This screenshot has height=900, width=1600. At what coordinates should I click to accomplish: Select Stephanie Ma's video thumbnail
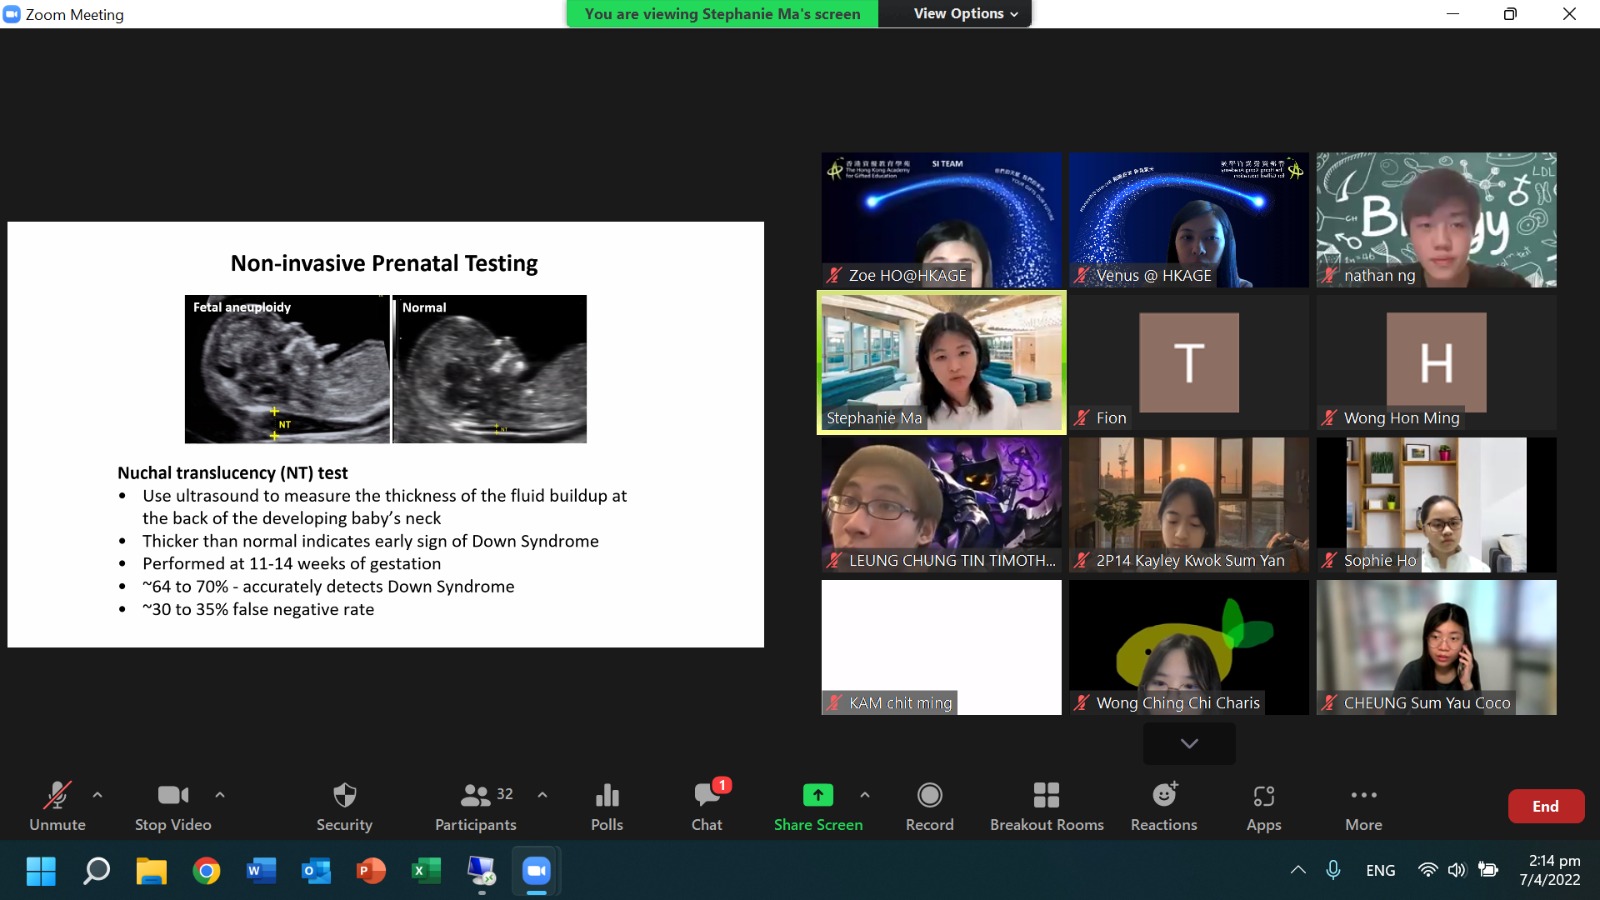[x=941, y=362]
